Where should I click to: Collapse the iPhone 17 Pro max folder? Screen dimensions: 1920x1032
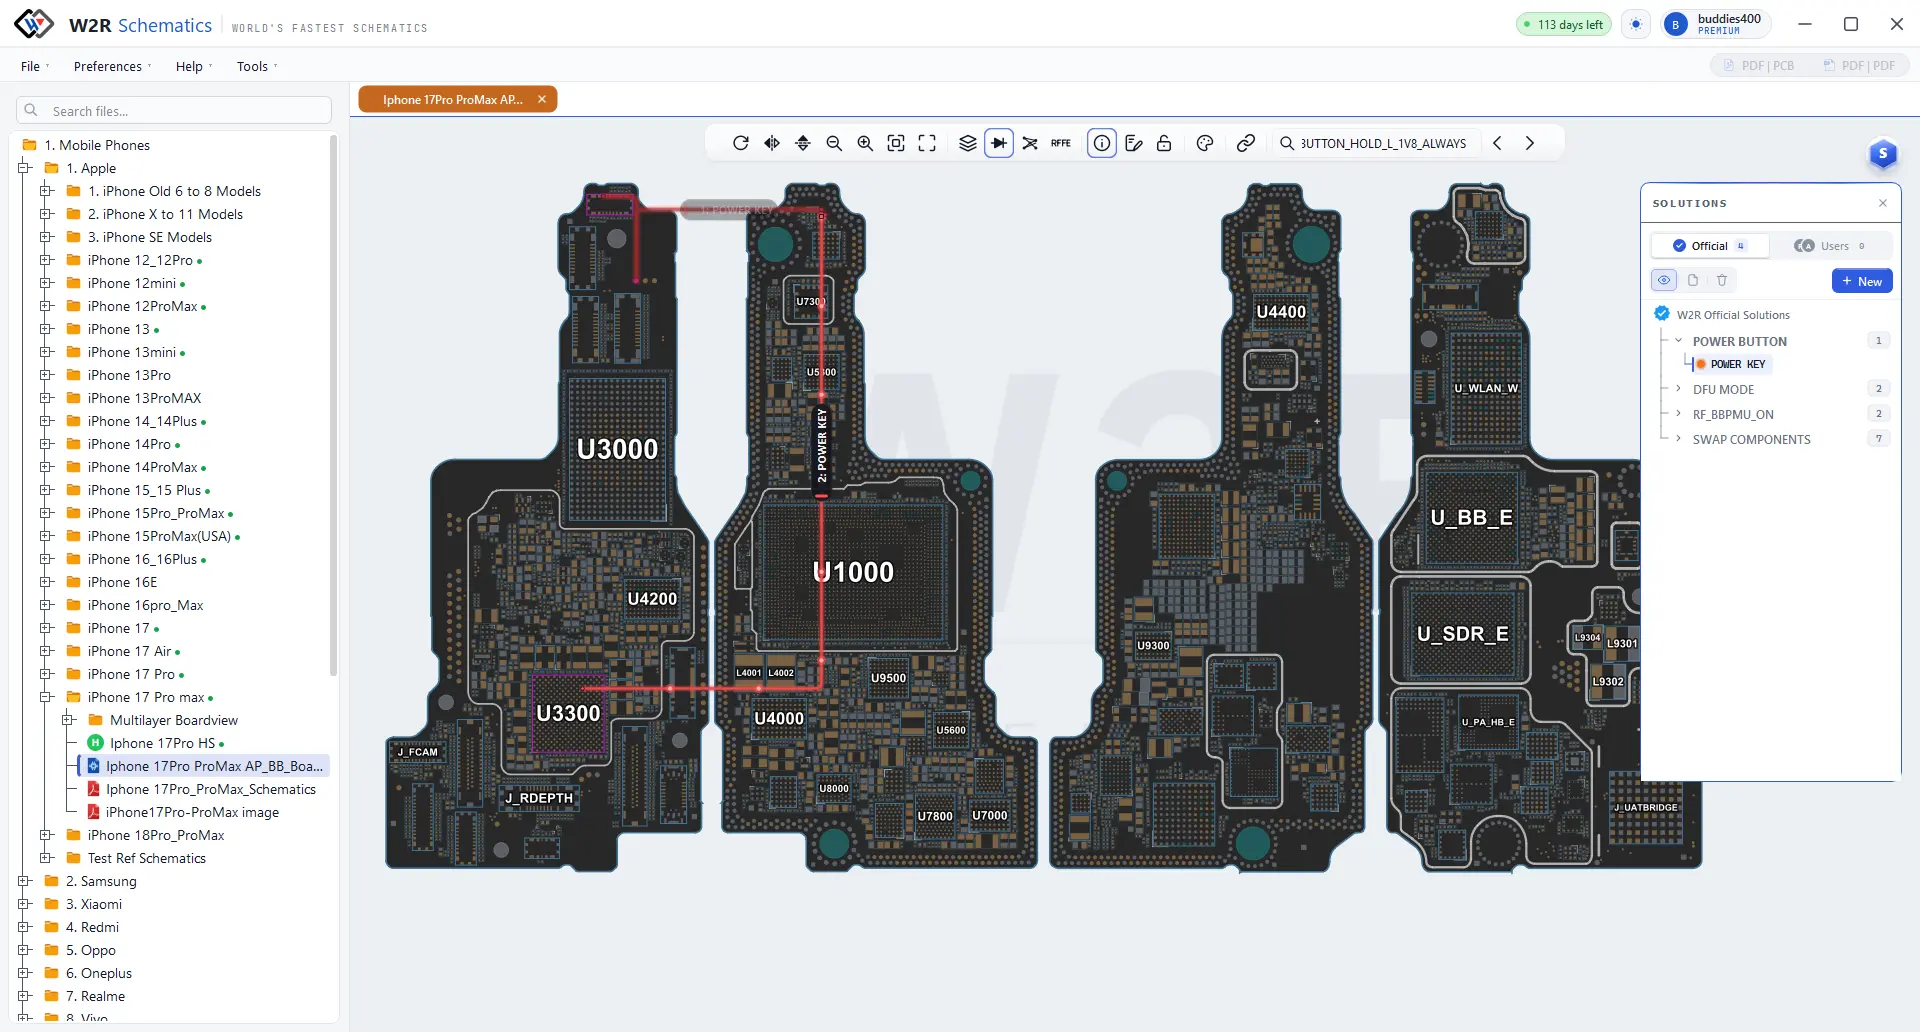(46, 697)
